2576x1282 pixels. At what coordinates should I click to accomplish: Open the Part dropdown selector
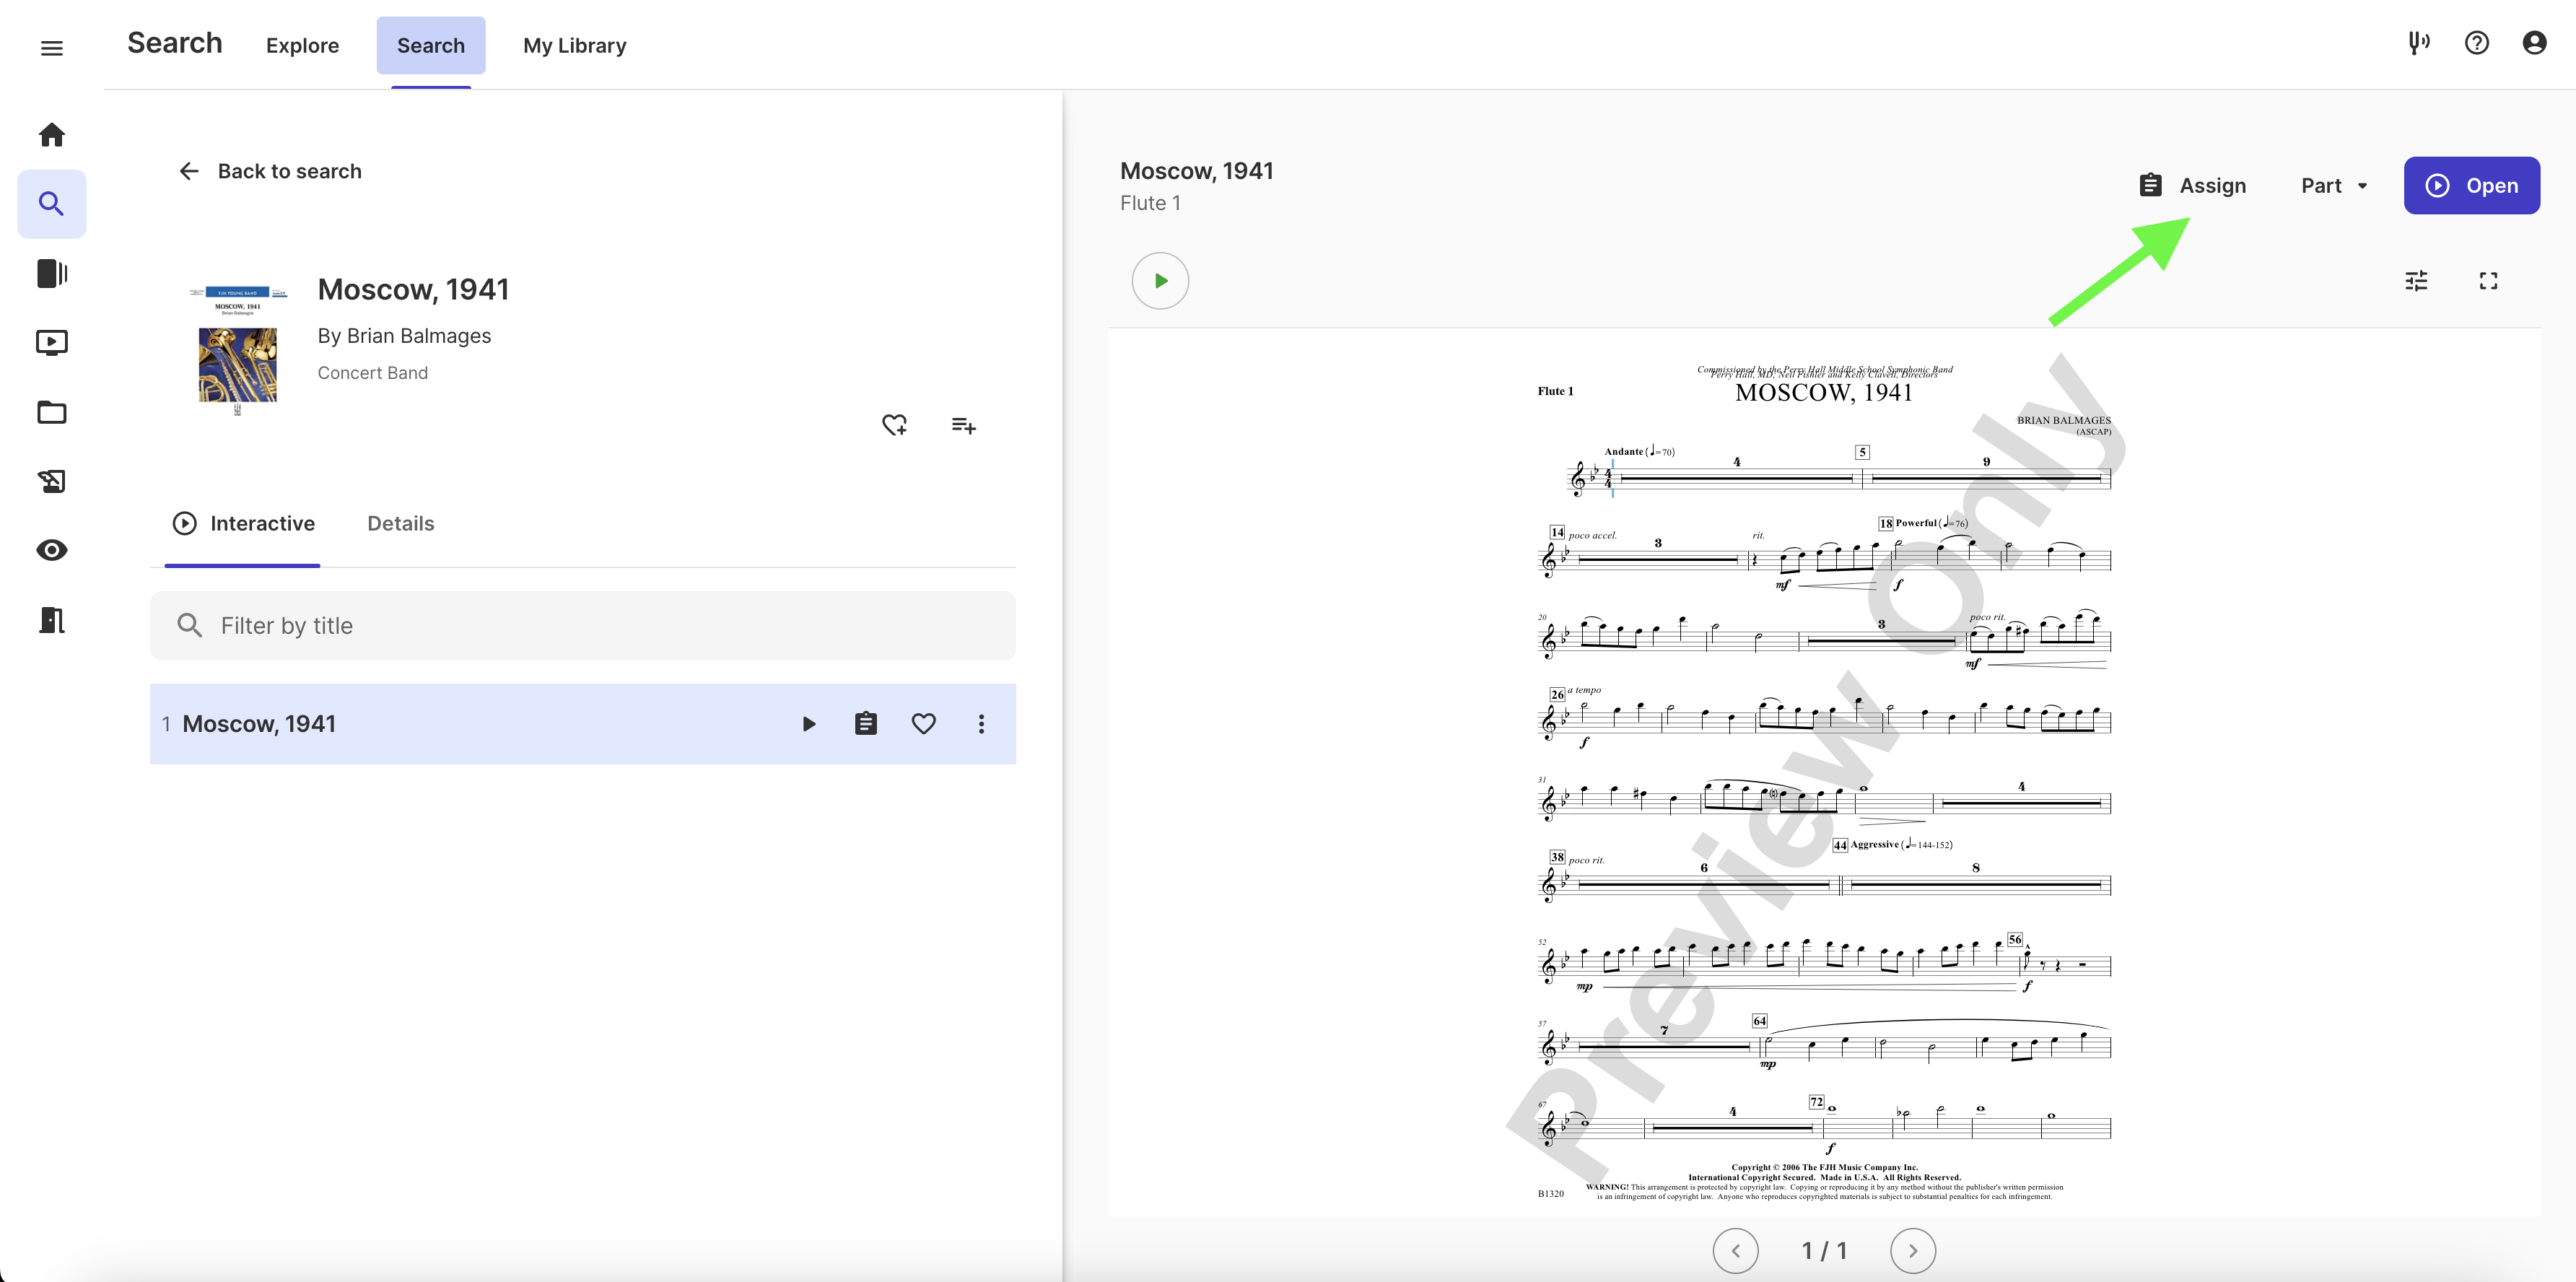(2332, 185)
